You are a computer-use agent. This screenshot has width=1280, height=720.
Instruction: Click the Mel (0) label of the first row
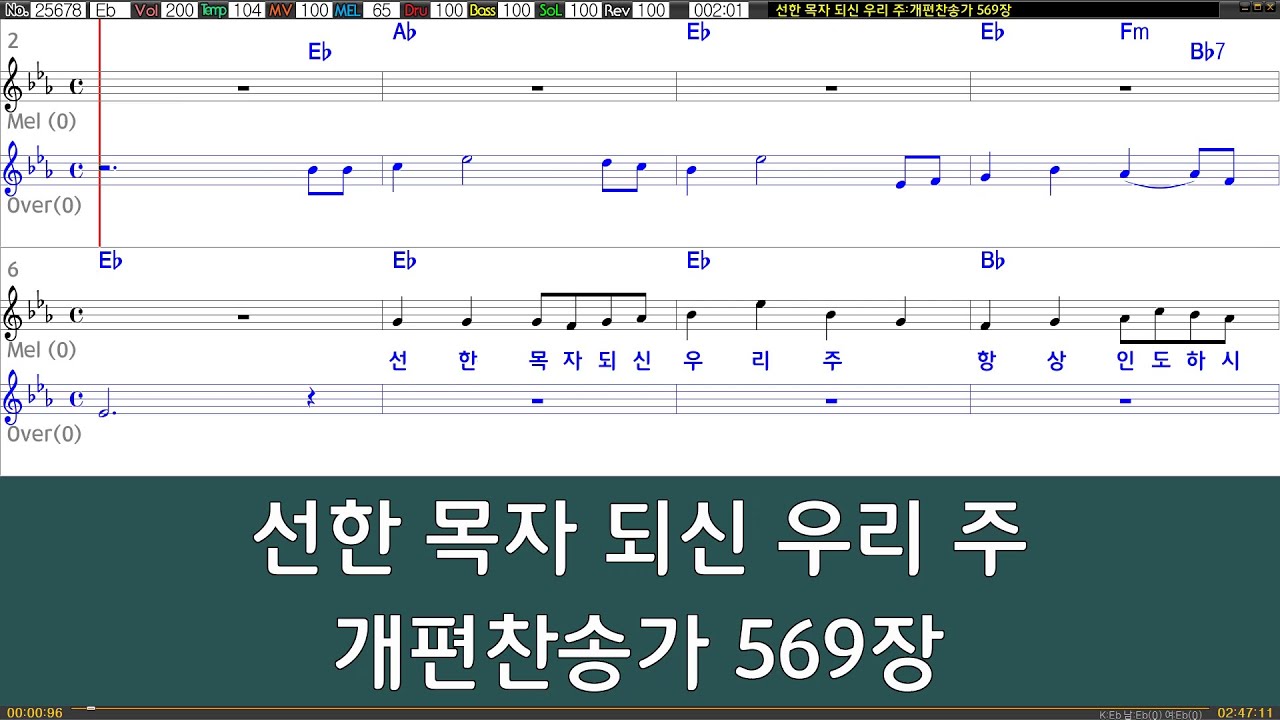42,122
